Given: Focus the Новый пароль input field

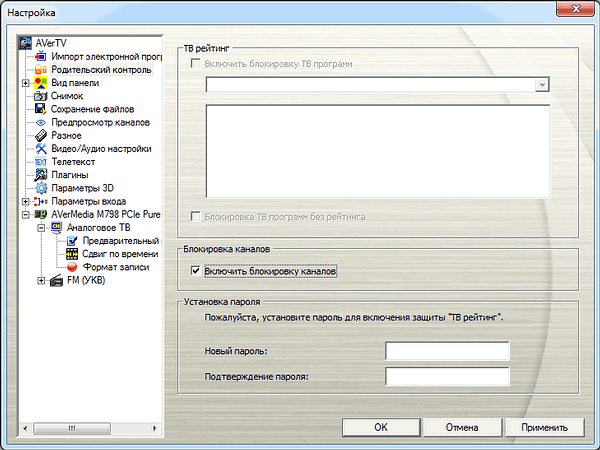Looking at the screenshot, I should click(x=447, y=351).
